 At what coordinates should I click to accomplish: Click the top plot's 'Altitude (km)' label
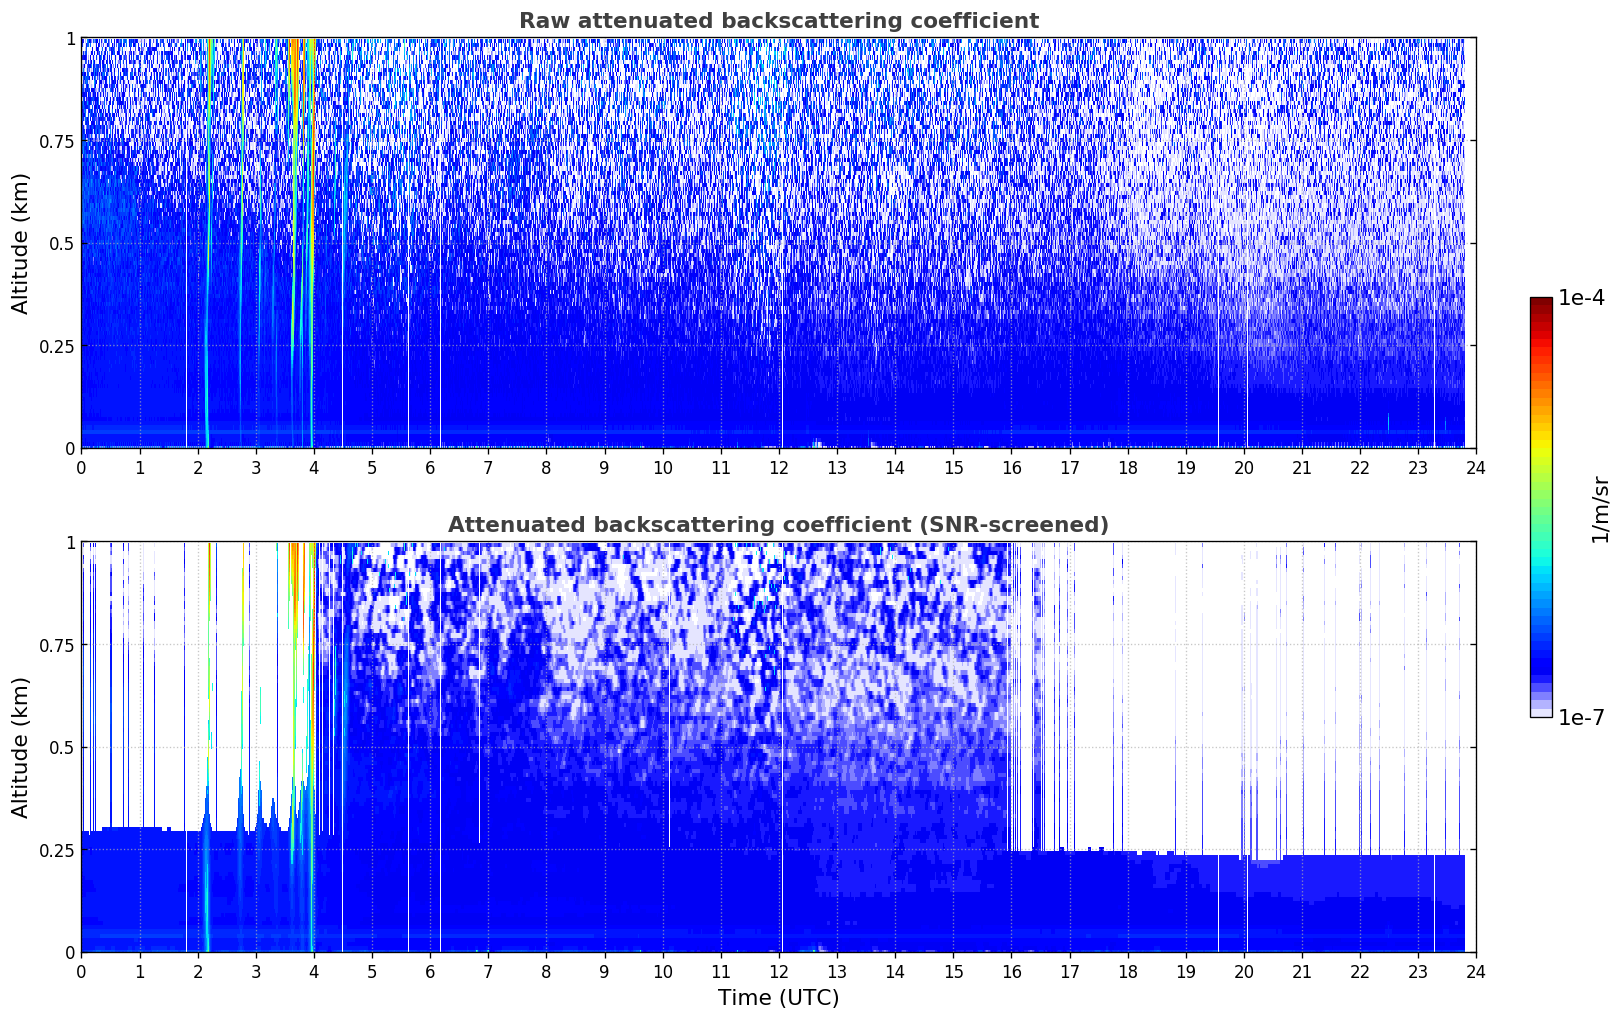[21, 243]
